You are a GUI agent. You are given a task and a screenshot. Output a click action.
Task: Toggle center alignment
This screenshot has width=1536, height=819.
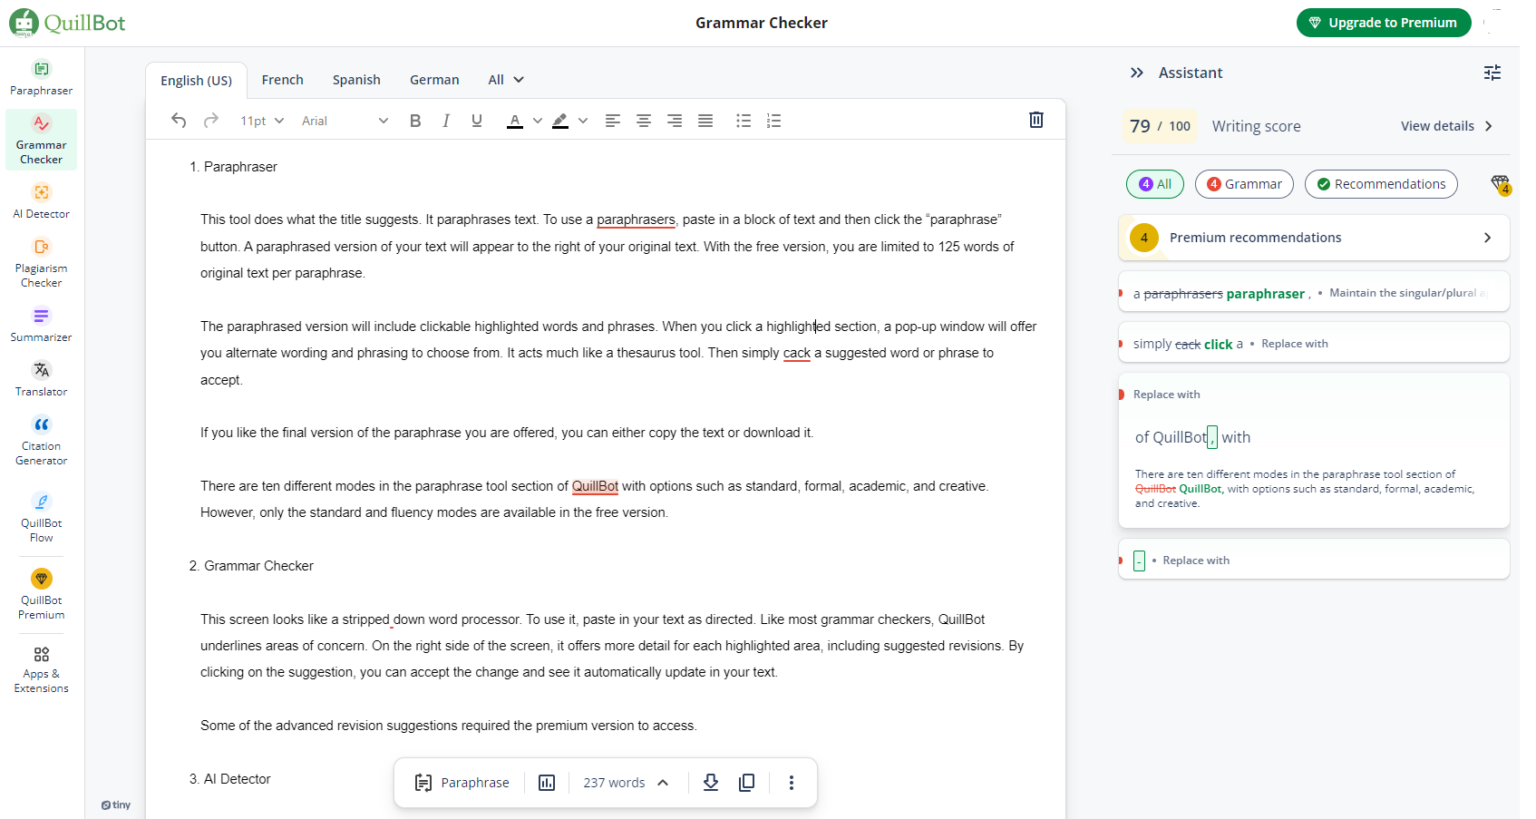(x=644, y=121)
